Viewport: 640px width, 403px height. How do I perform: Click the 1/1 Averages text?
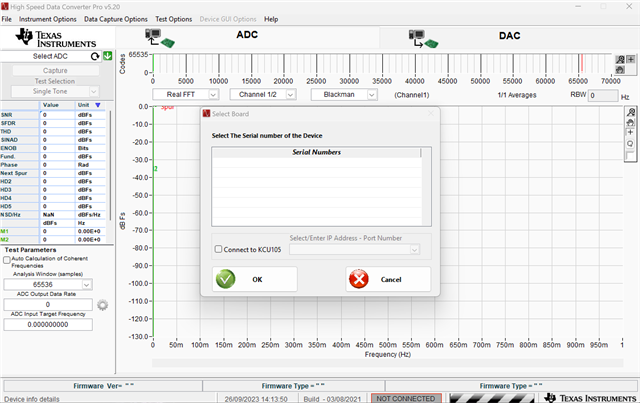(x=517, y=95)
